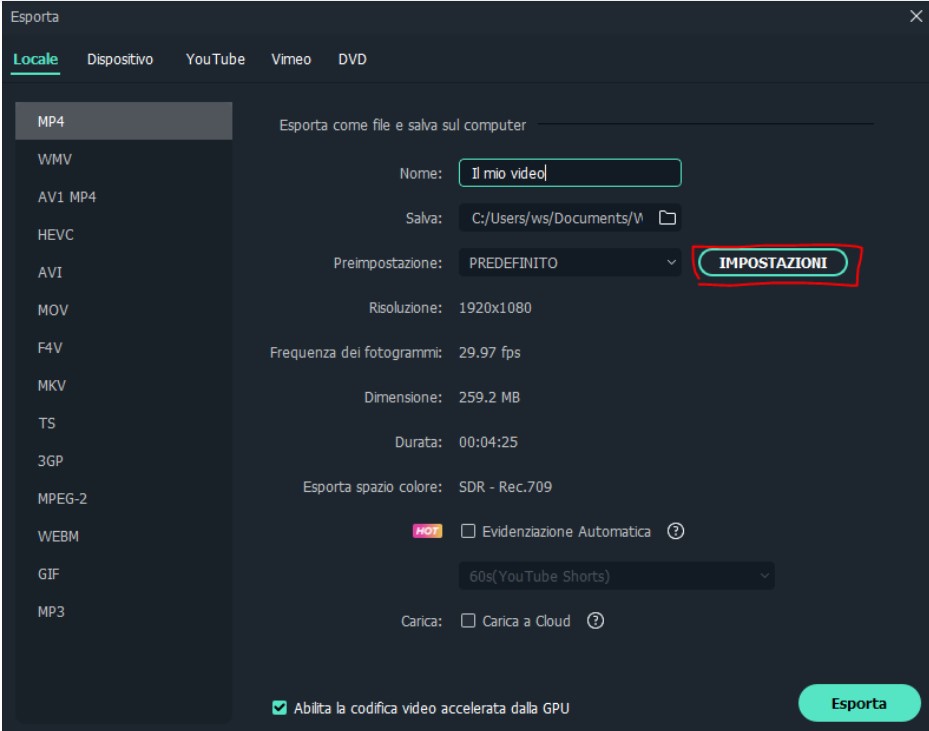Go to the DVD tab

tap(352, 60)
